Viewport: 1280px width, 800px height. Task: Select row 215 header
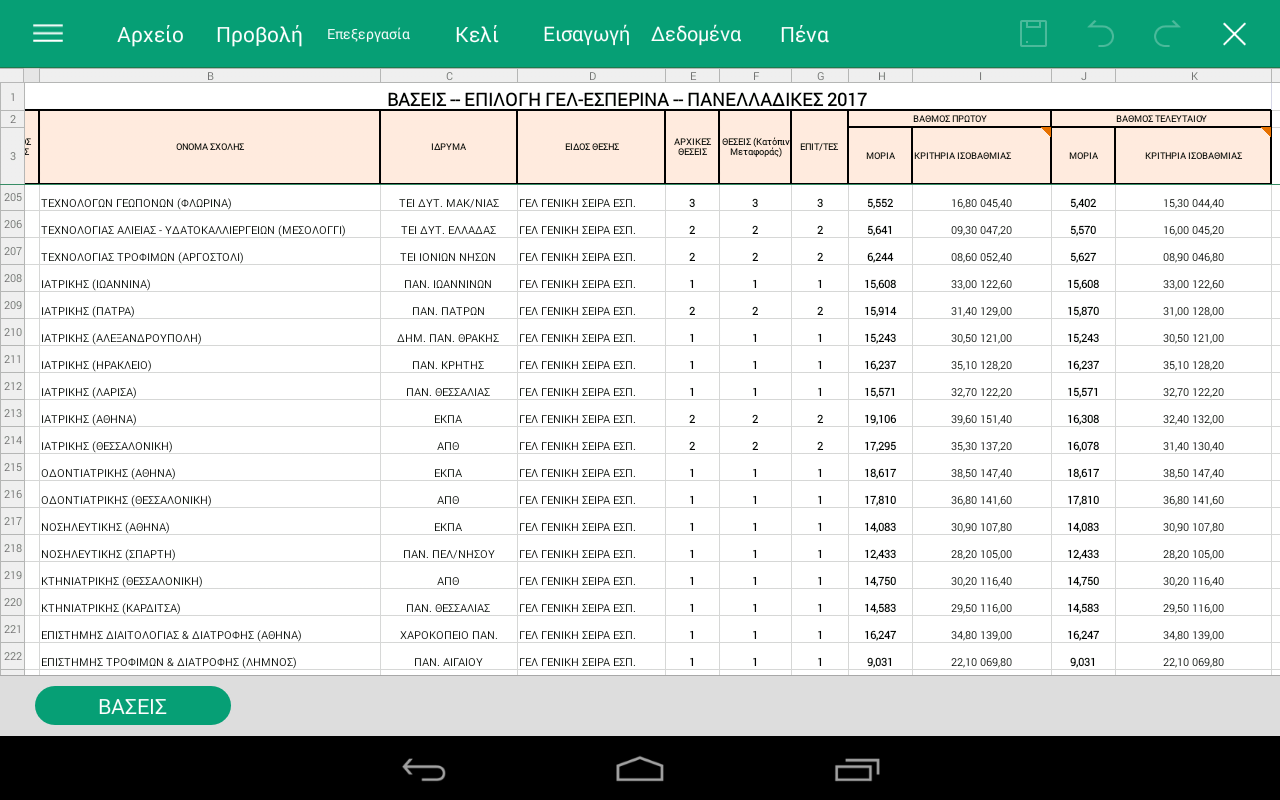[12, 467]
